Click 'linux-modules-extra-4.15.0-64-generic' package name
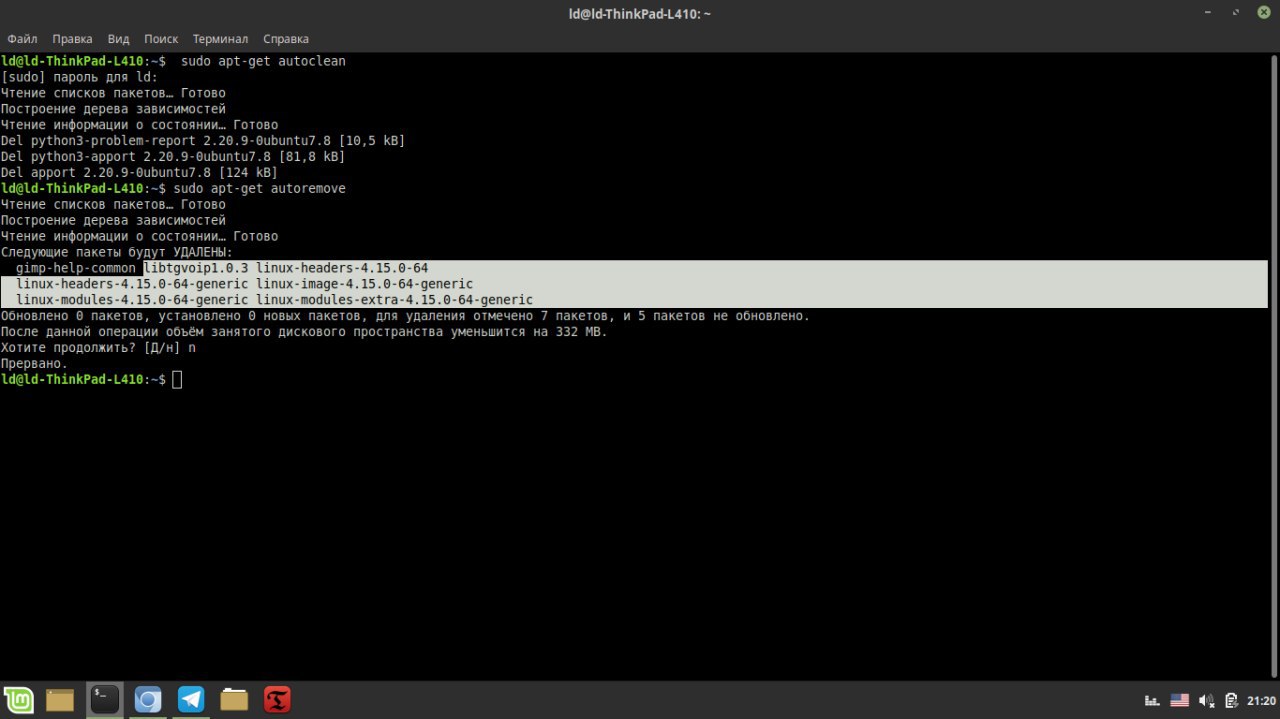This screenshot has height=719, width=1280. 394,300
